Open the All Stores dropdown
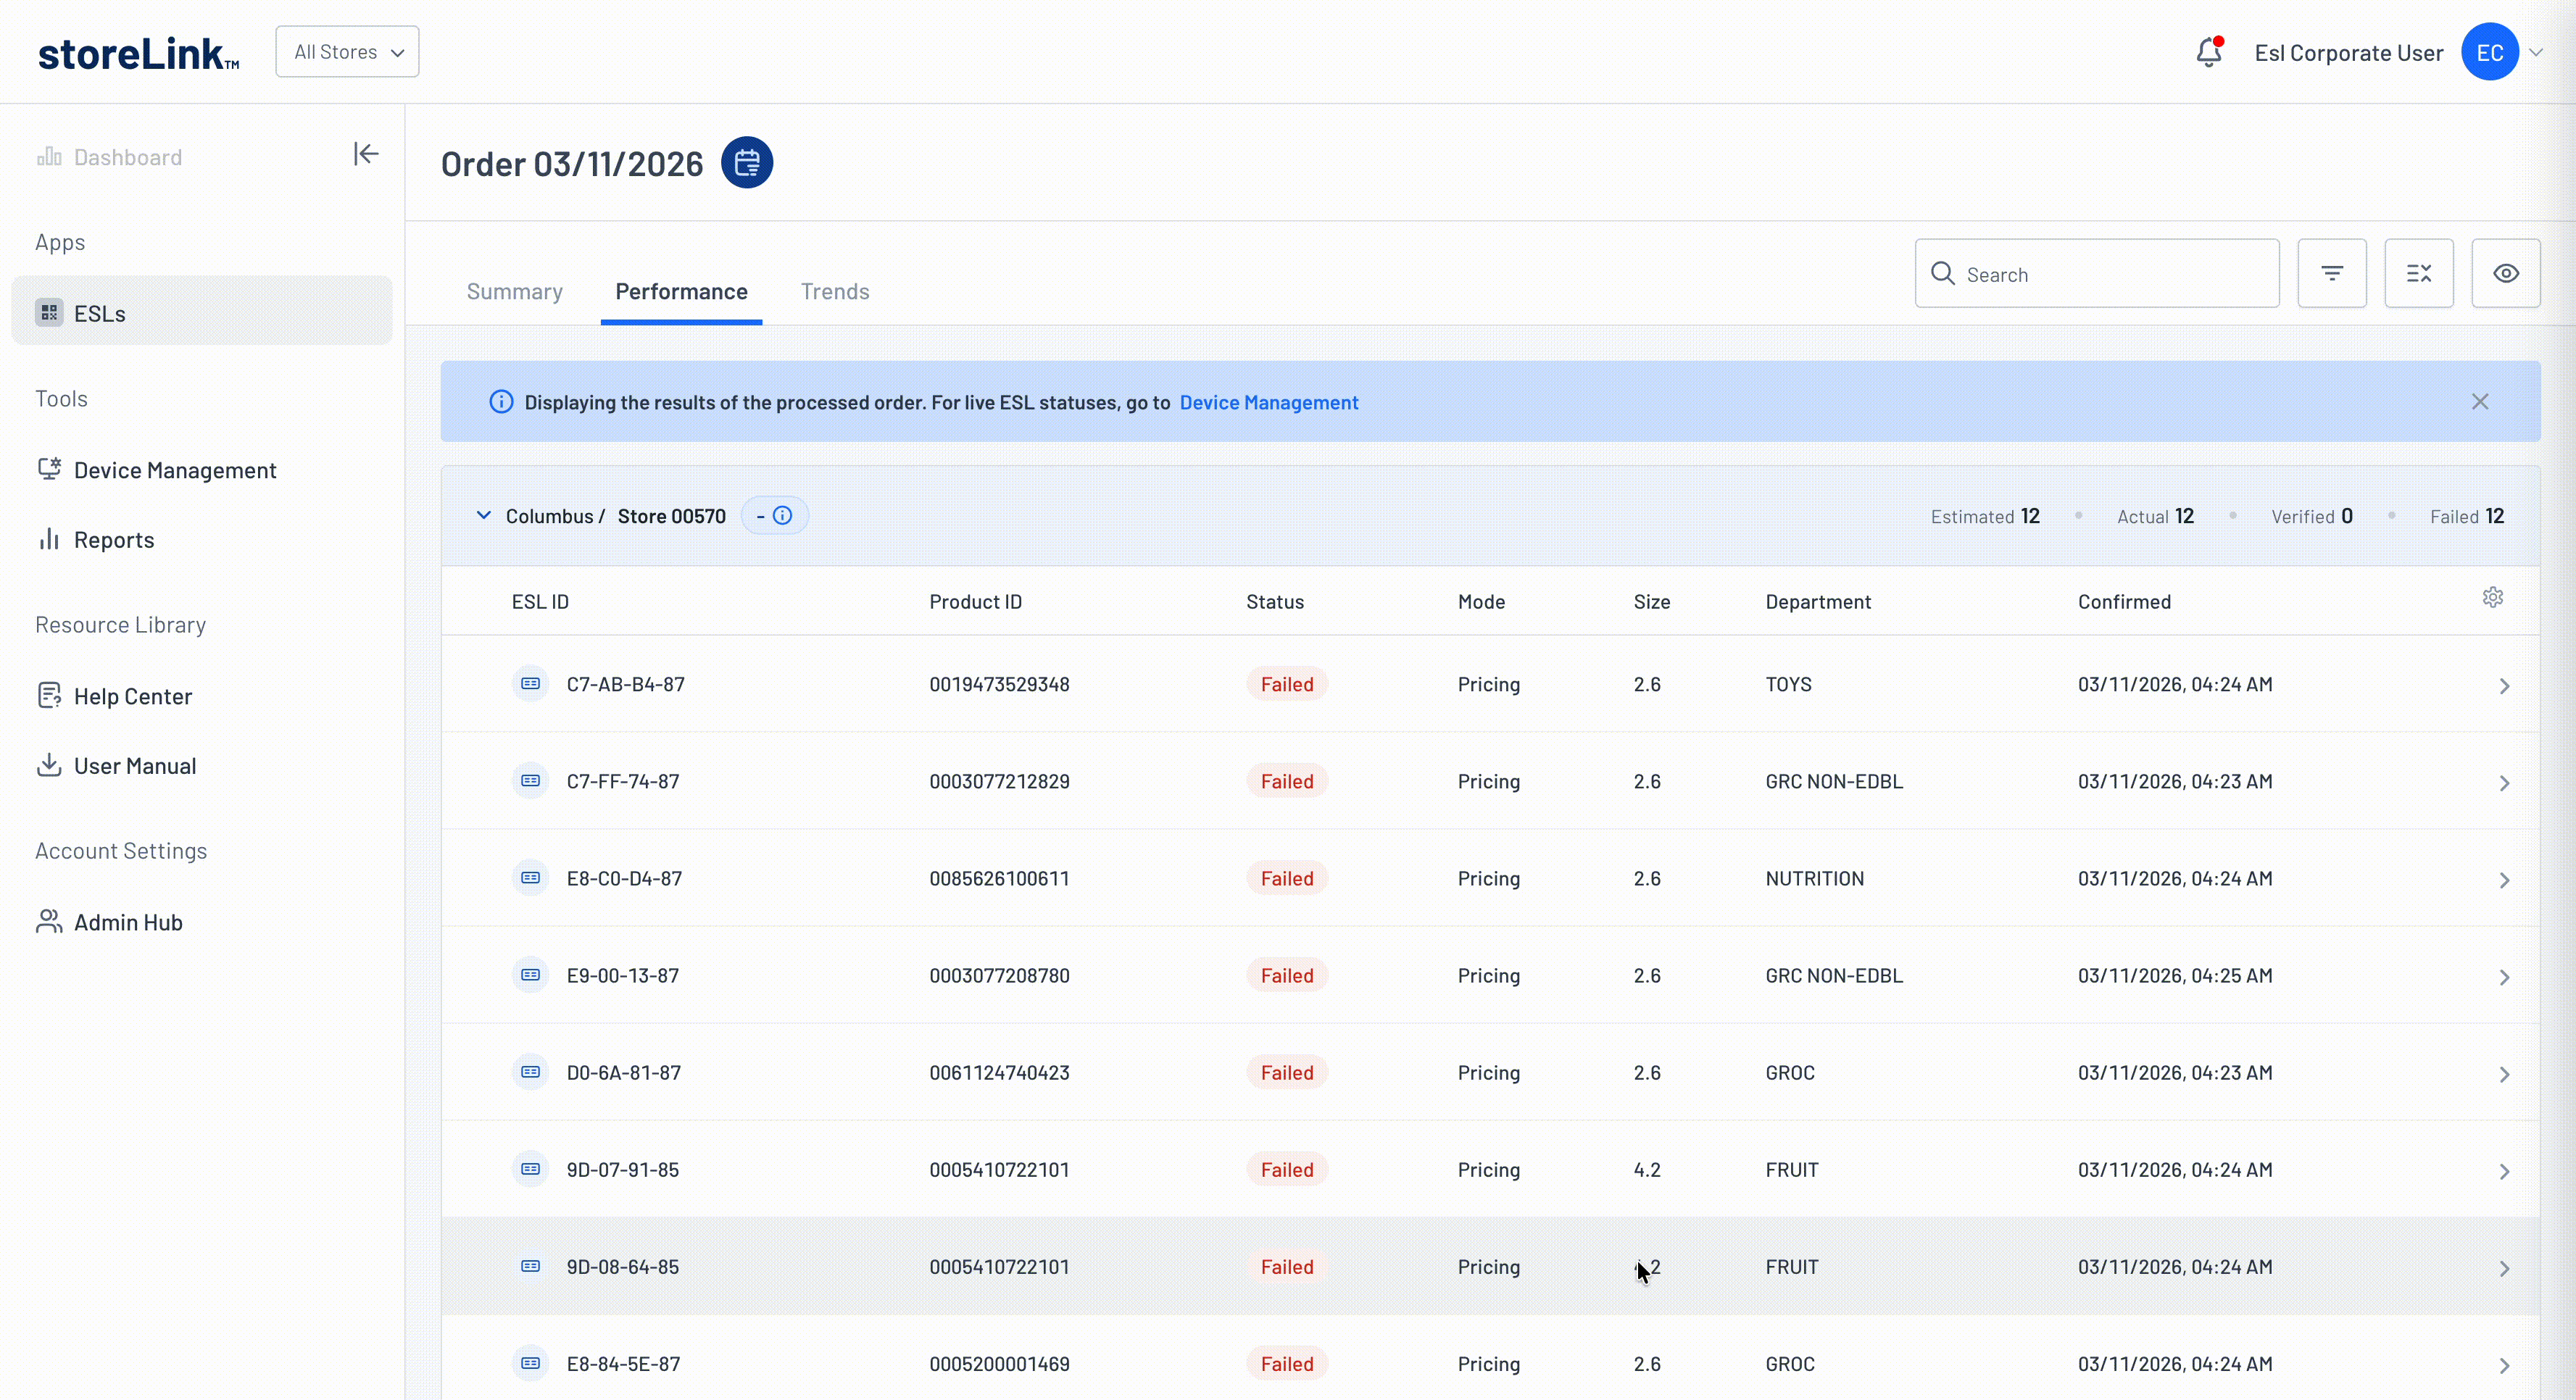The image size is (2576, 1400). (347, 52)
